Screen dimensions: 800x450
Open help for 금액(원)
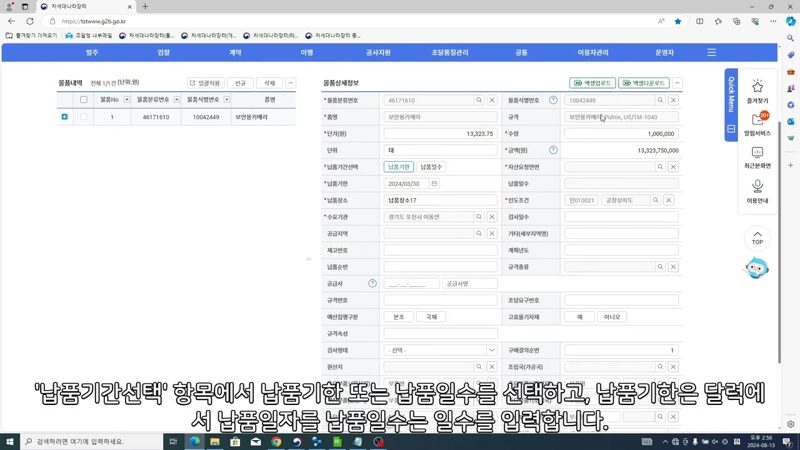553,150
